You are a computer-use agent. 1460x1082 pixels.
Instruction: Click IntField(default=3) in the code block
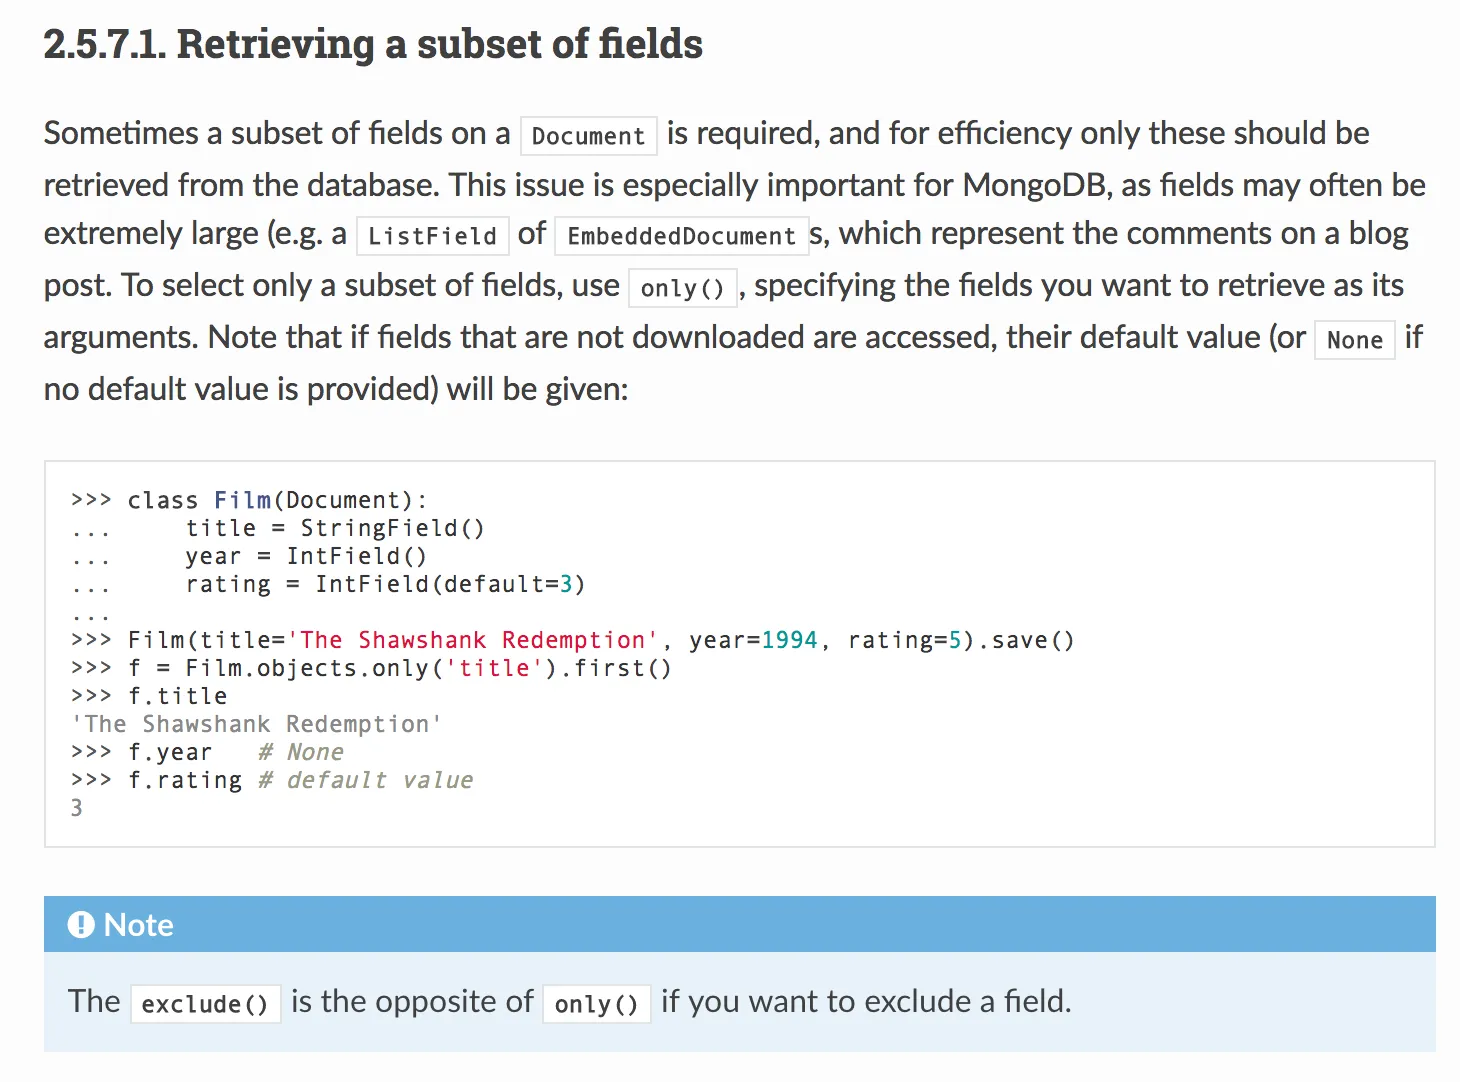pyautogui.click(x=450, y=584)
